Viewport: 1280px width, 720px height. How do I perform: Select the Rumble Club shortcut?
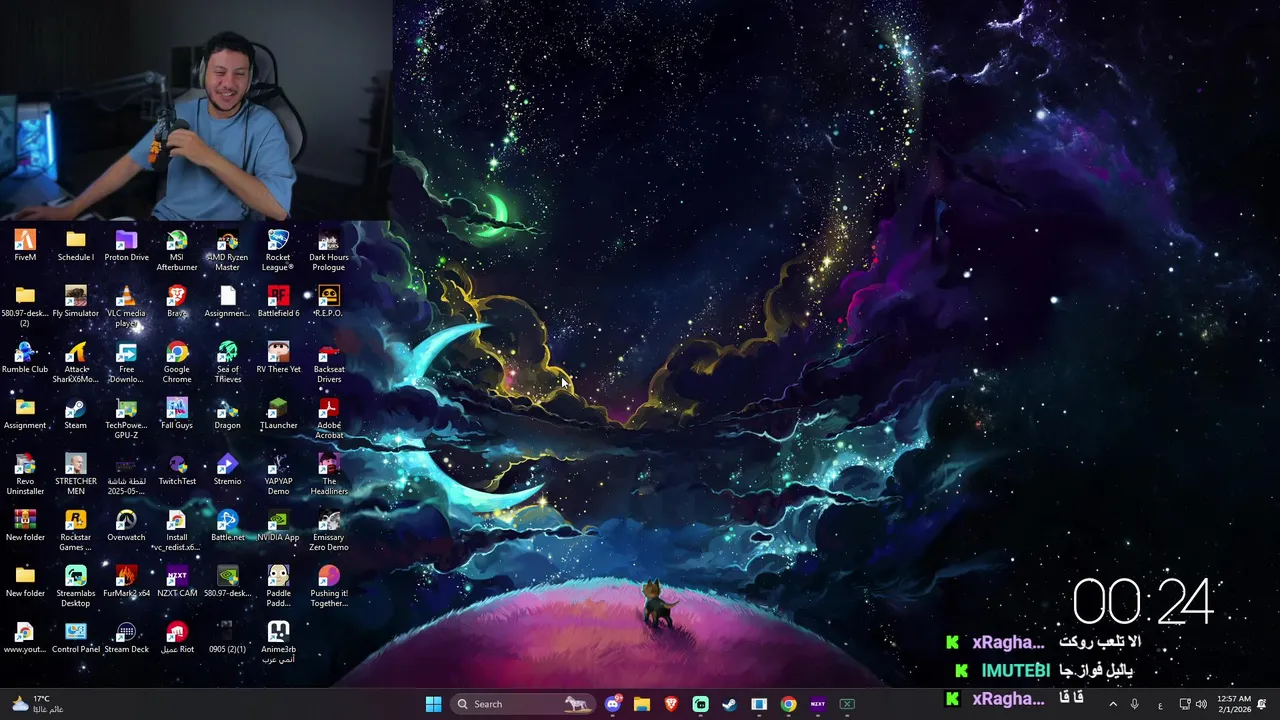25,358
